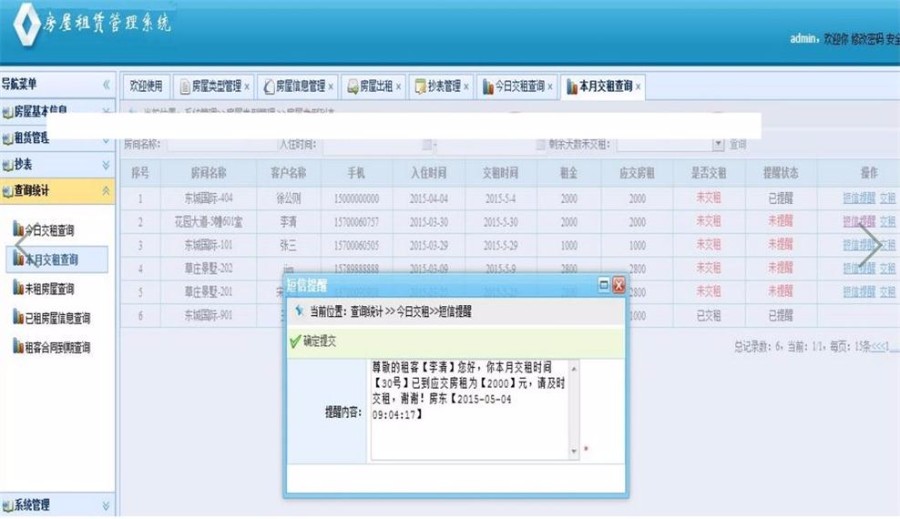Click the 入住时间 start date field
The height and width of the screenshot is (519, 900).
(378, 145)
